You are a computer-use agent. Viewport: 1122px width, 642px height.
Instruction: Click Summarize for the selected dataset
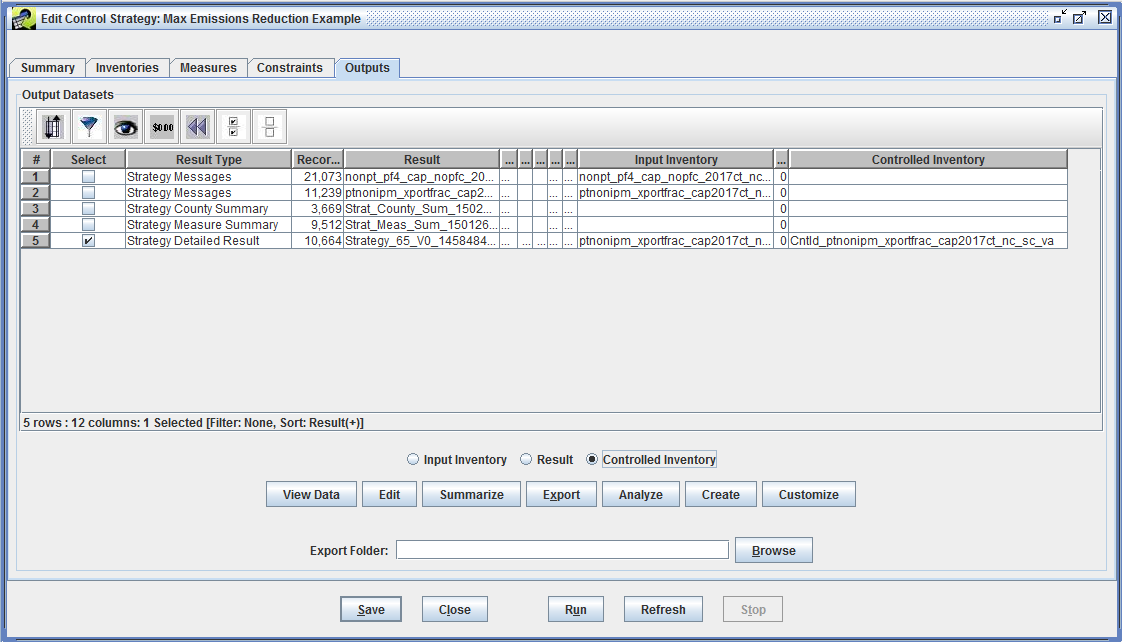click(x=470, y=493)
